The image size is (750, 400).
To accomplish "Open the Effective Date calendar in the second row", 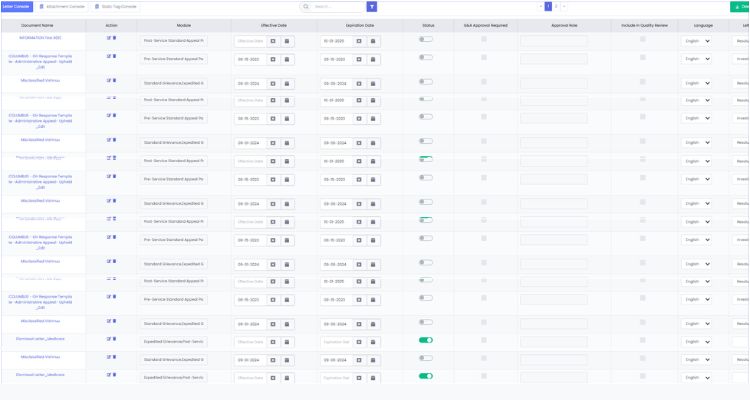I will tap(287, 59).
